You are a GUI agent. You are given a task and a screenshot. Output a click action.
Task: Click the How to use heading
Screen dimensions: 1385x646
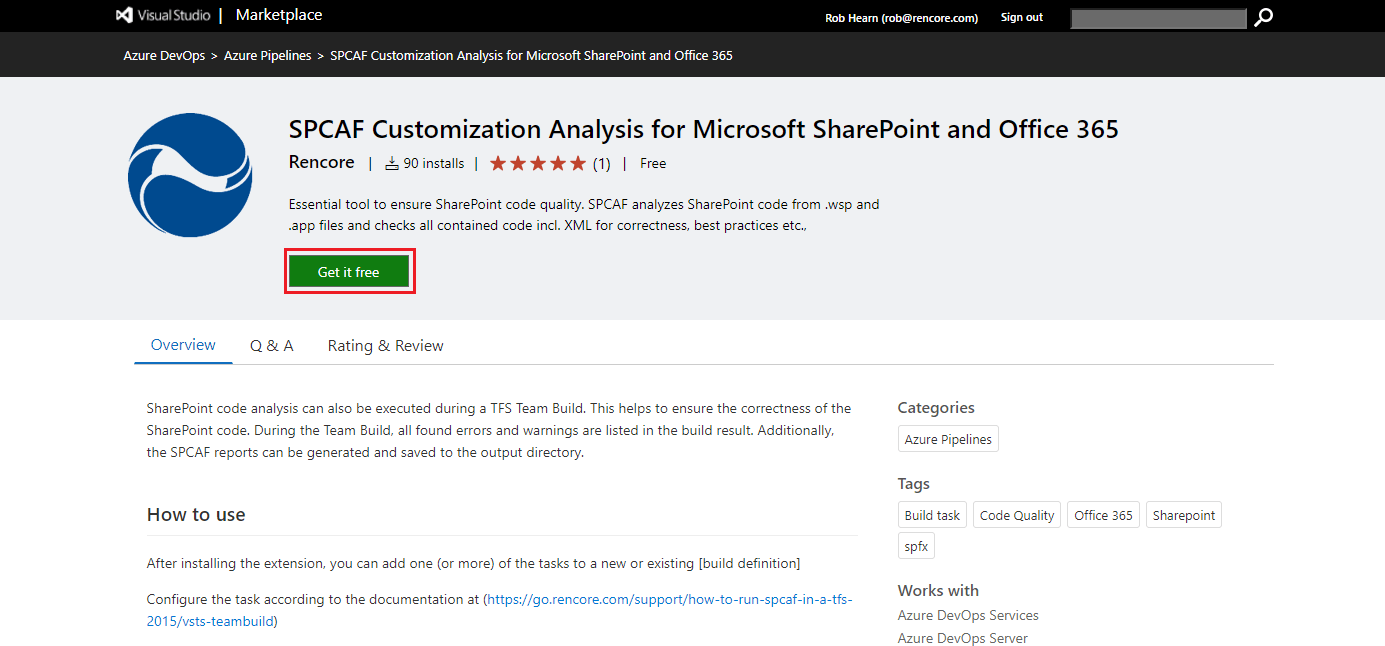(x=196, y=515)
